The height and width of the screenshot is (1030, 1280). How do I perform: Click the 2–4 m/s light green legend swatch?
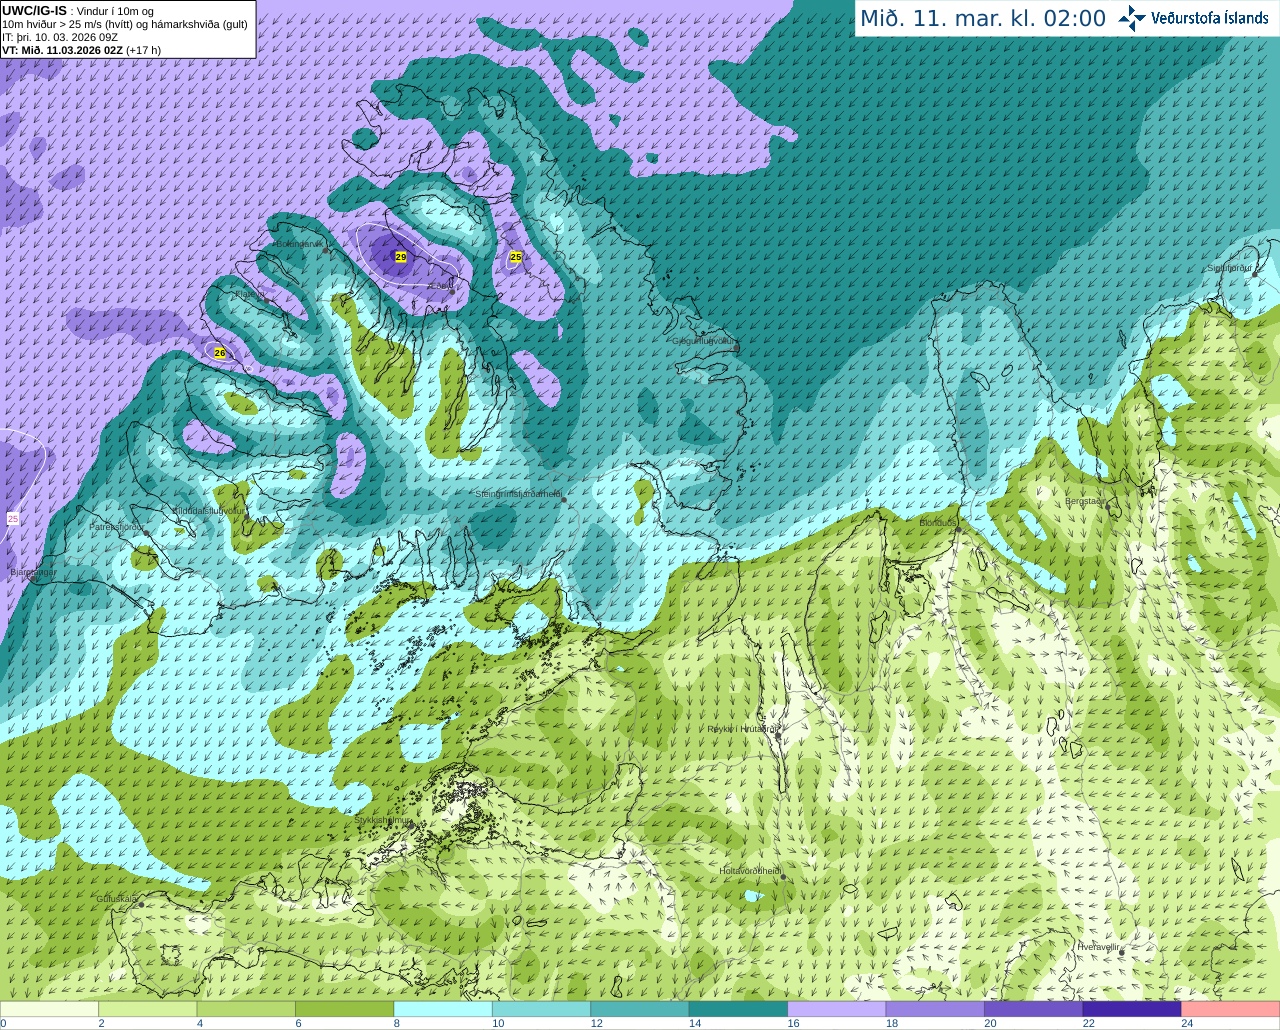click(147, 1009)
